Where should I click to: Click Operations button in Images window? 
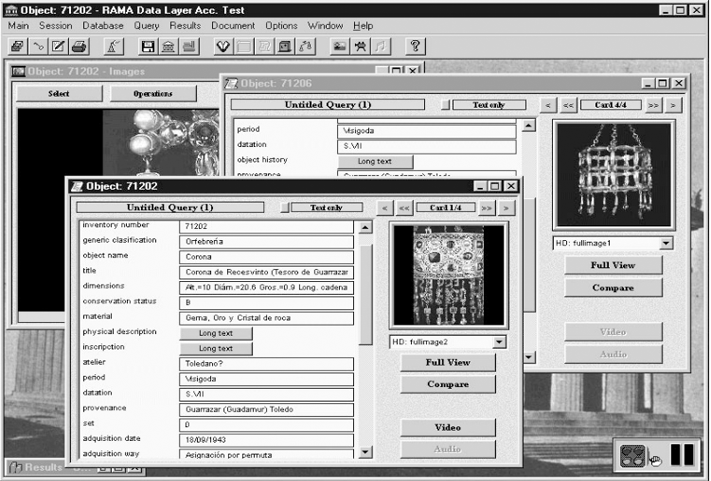click(153, 93)
